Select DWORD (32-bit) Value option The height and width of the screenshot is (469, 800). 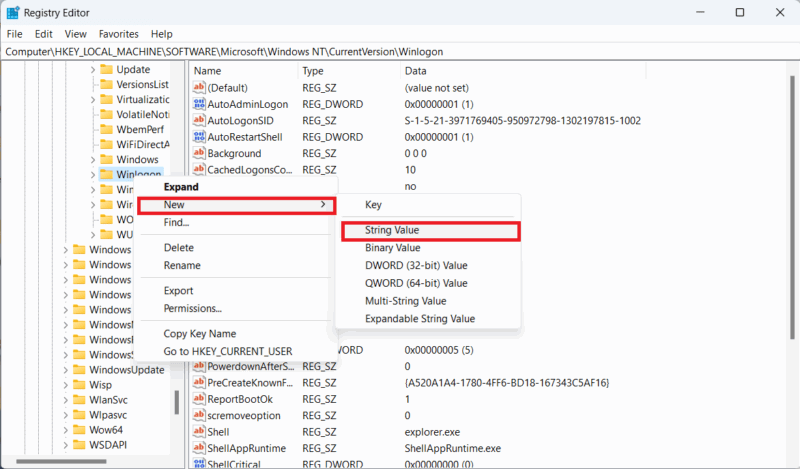(x=416, y=266)
